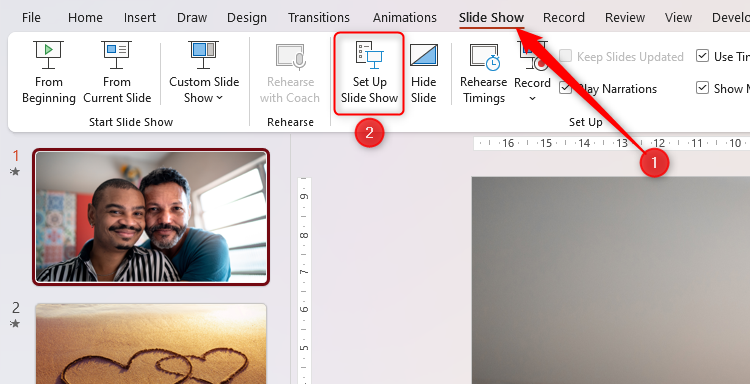Toggle Play Narrations checkbox
The height and width of the screenshot is (384, 750).
565,88
